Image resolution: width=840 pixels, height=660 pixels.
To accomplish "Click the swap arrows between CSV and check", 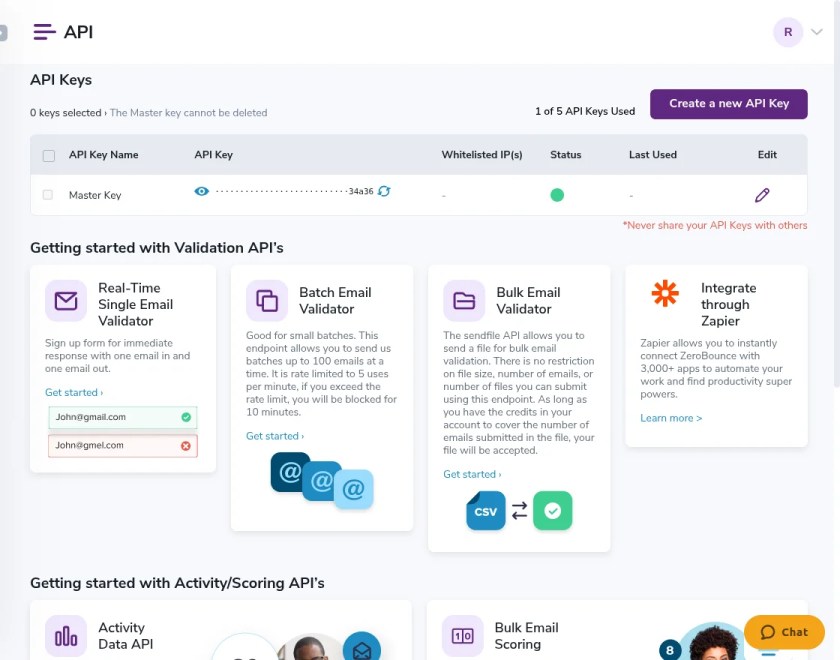I will point(519,511).
